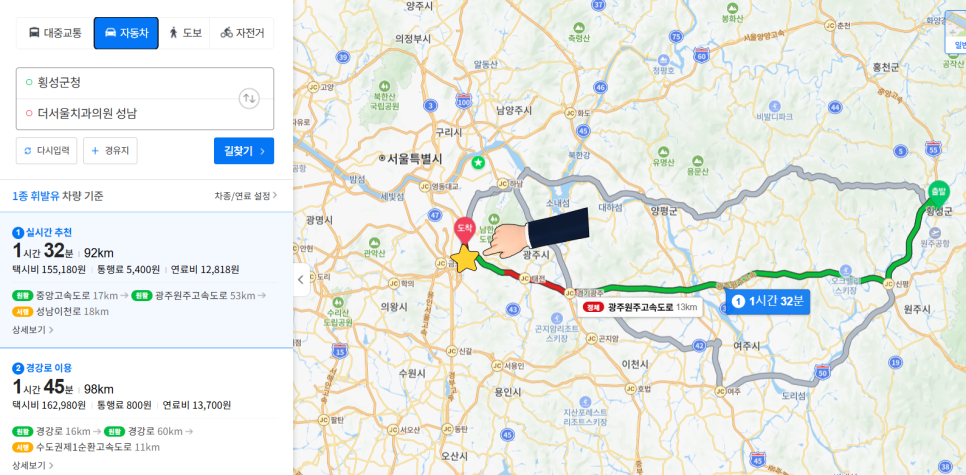Expand 상세보기 for the 경강로 이용 route
The height and width of the screenshot is (475, 966).
click(33, 465)
